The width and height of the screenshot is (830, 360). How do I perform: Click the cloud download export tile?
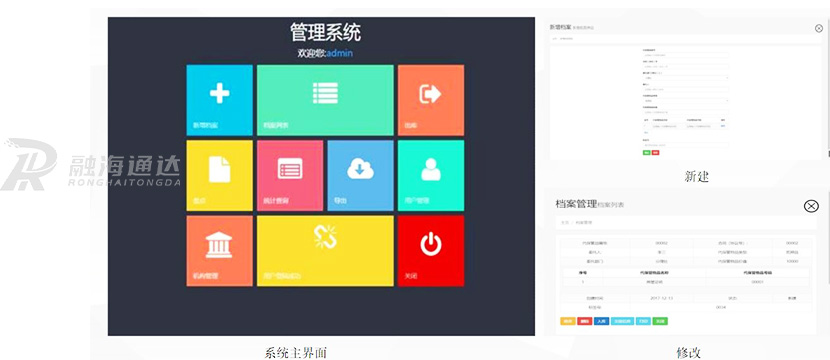pos(360,175)
